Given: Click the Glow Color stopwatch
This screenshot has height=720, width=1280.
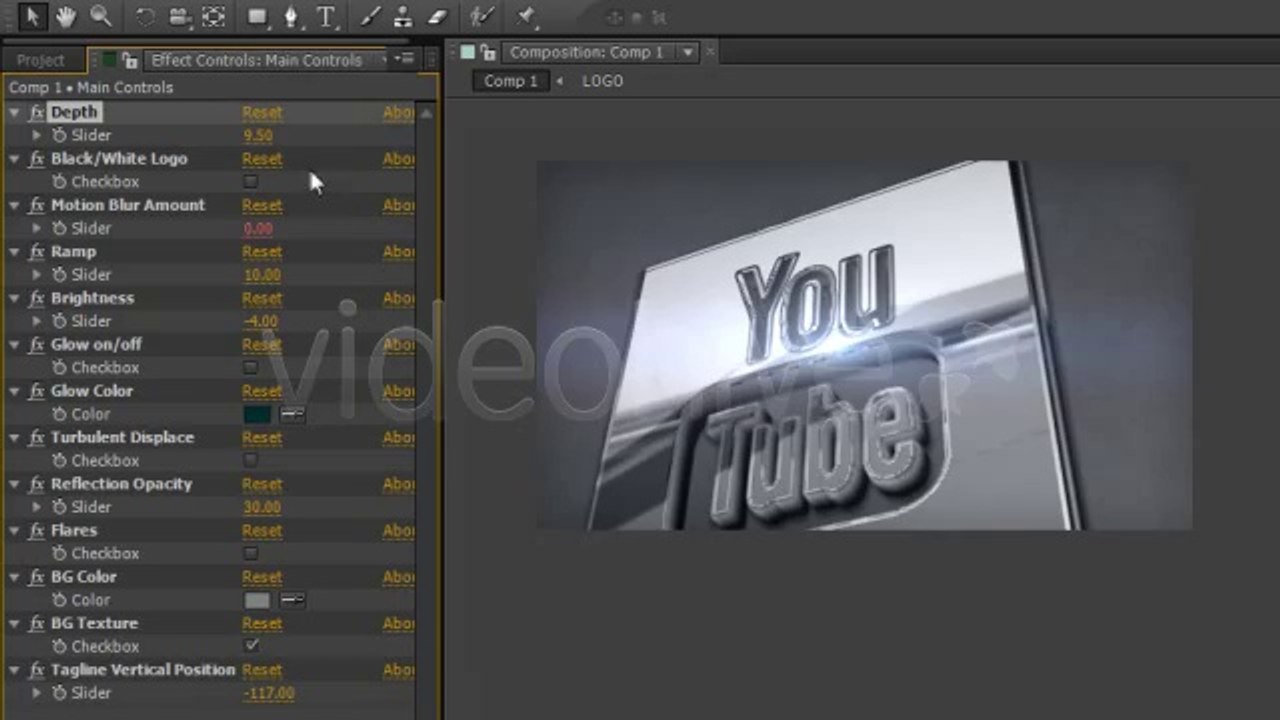Looking at the screenshot, I should pos(59,414).
